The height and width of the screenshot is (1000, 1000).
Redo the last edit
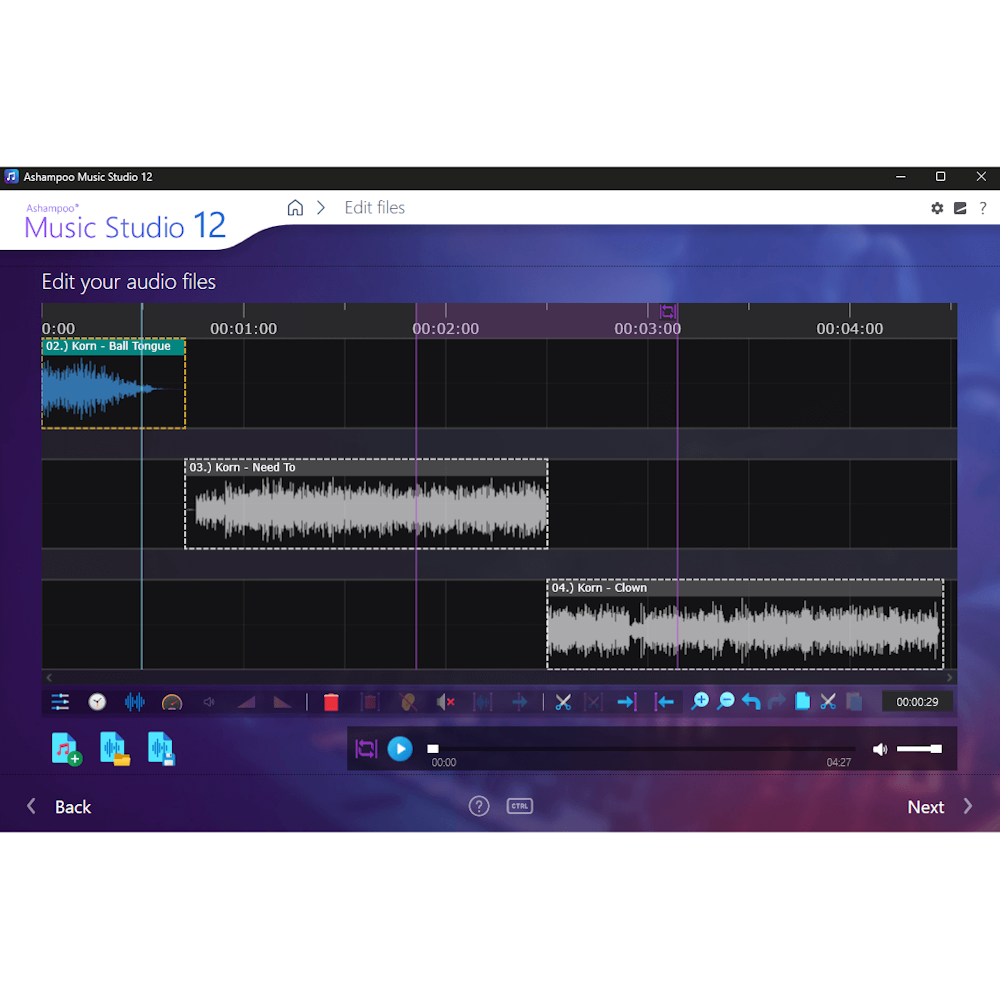[776, 702]
